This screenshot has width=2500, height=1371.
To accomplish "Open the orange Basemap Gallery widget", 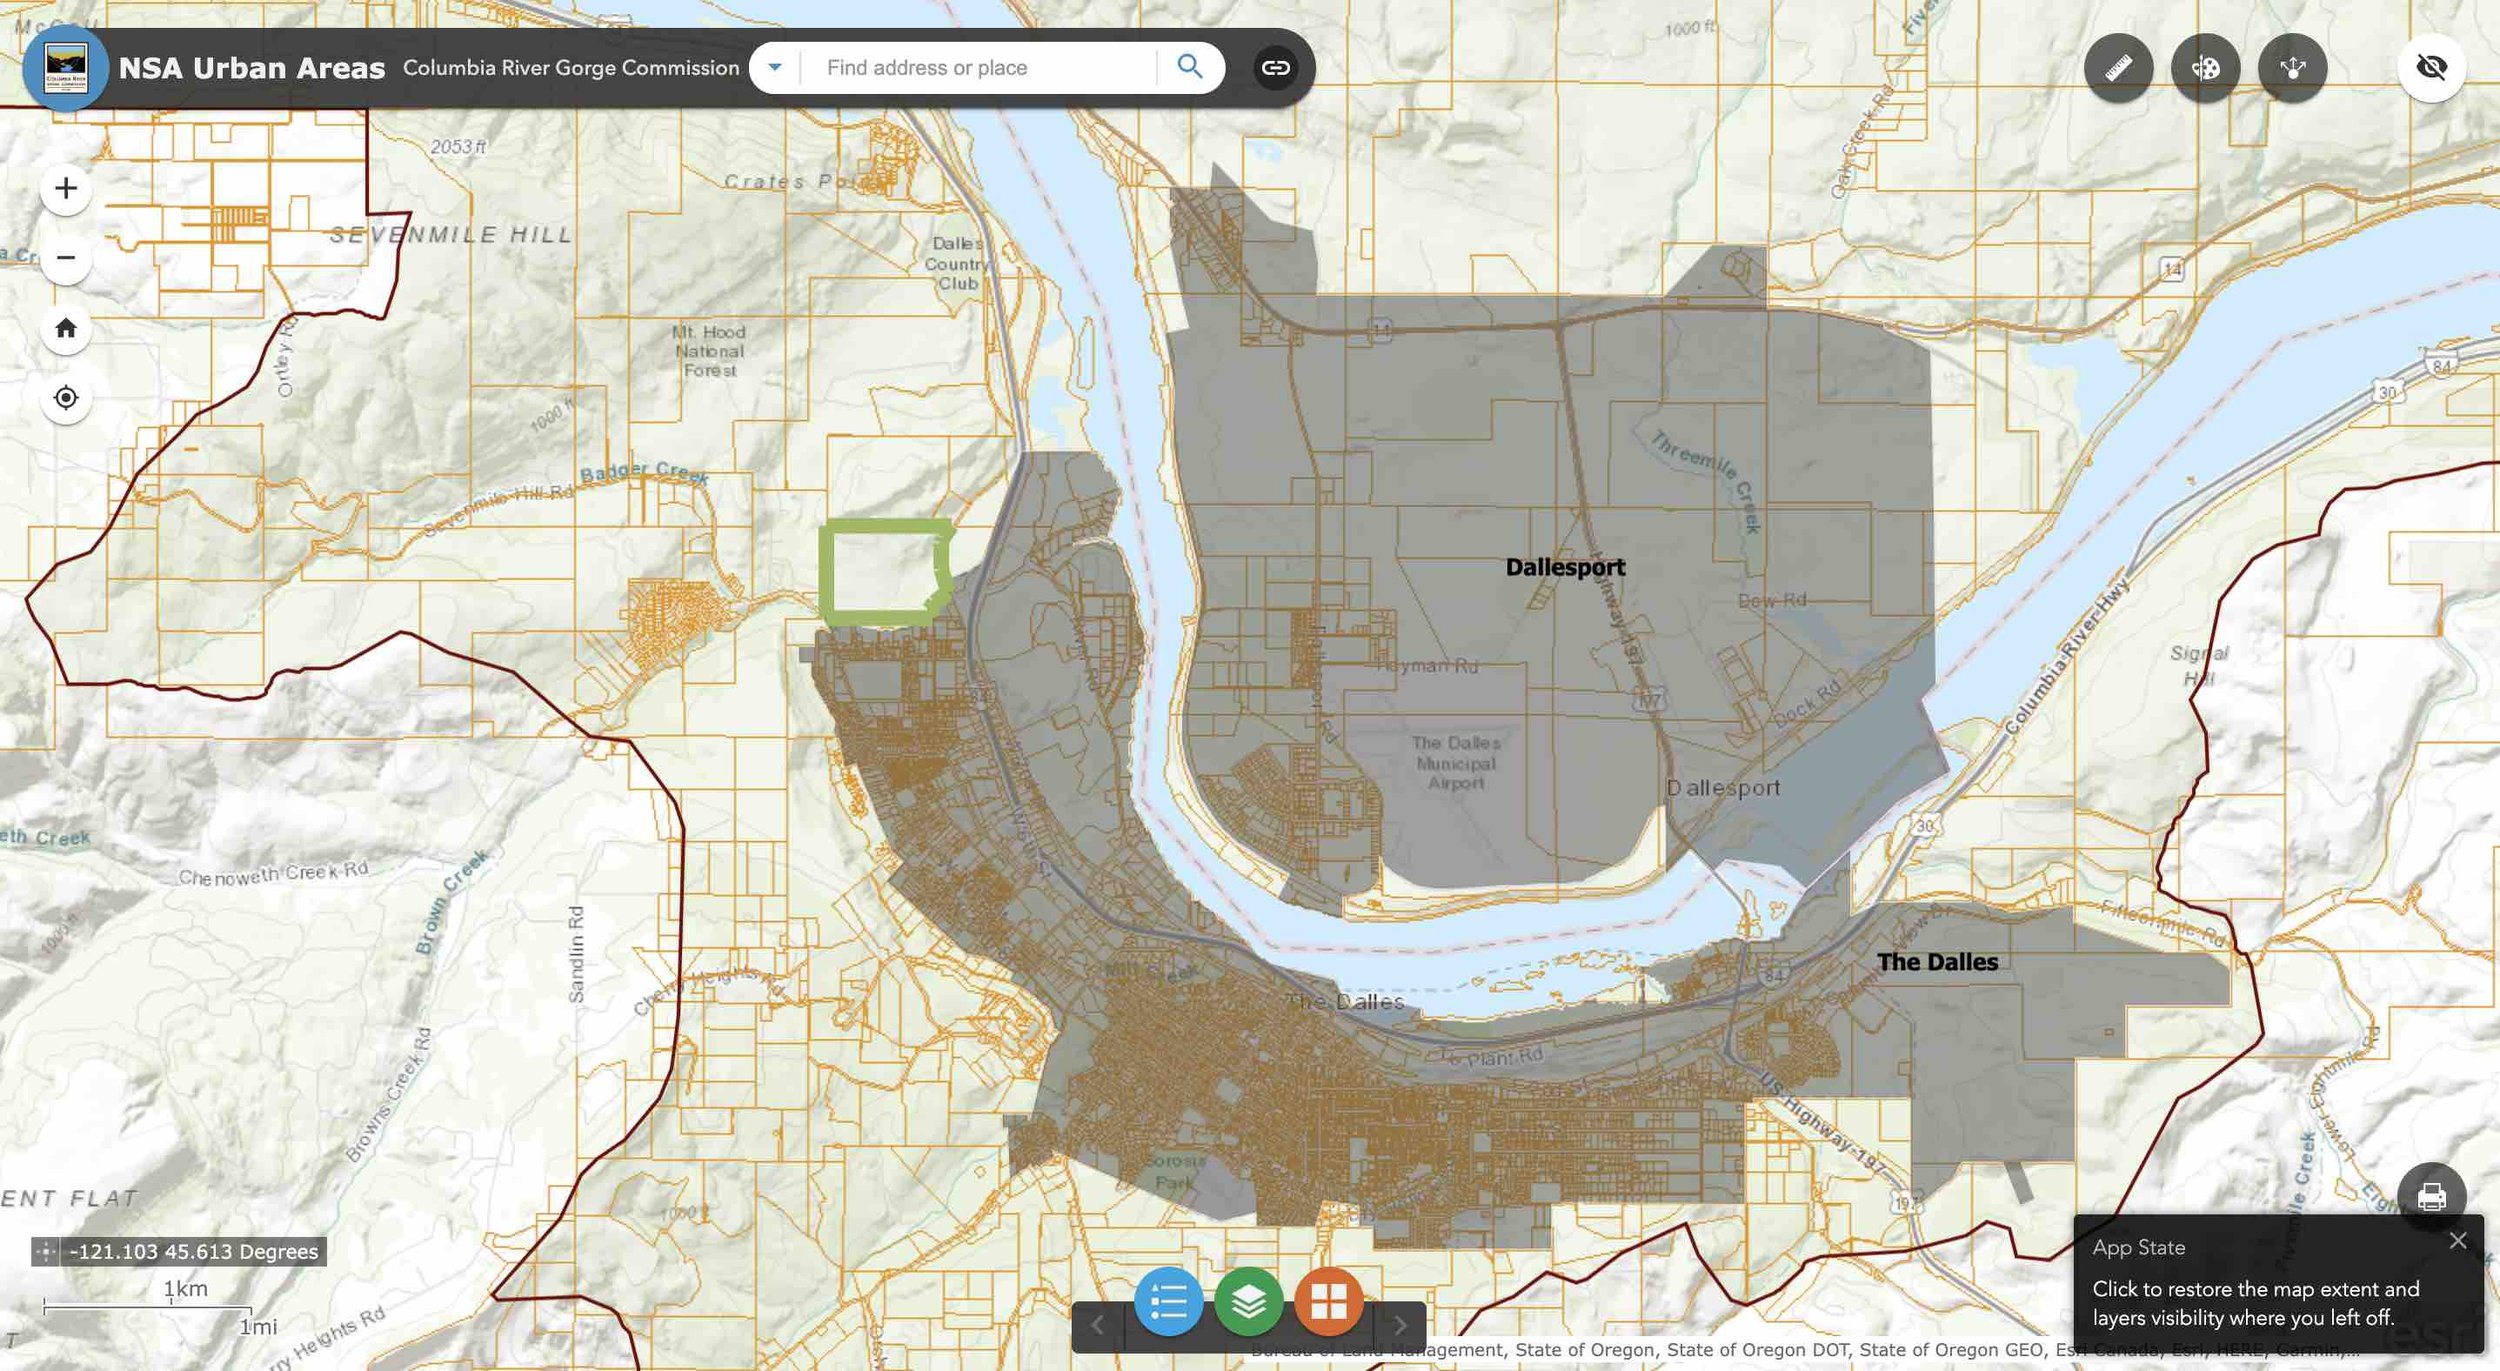I will pyautogui.click(x=1328, y=1302).
